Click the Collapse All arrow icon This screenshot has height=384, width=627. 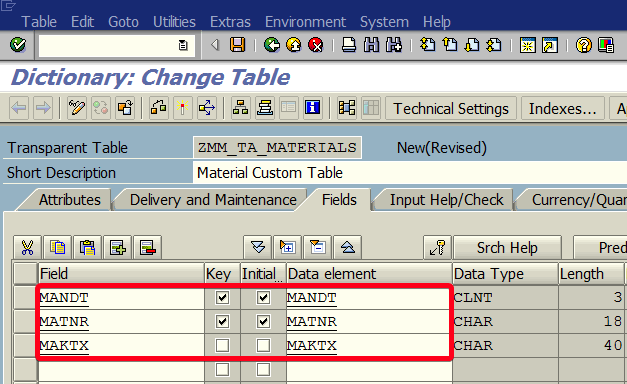348,248
